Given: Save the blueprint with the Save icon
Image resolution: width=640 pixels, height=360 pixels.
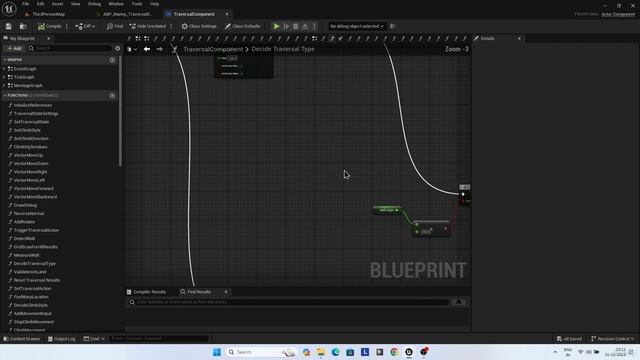Looking at the screenshot, I should [x=9, y=26].
